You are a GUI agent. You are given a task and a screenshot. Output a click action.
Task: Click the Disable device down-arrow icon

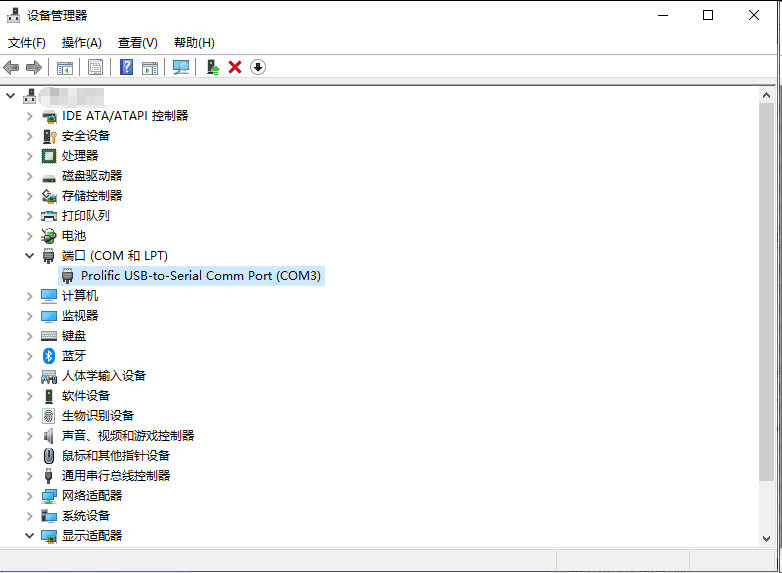(x=258, y=67)
